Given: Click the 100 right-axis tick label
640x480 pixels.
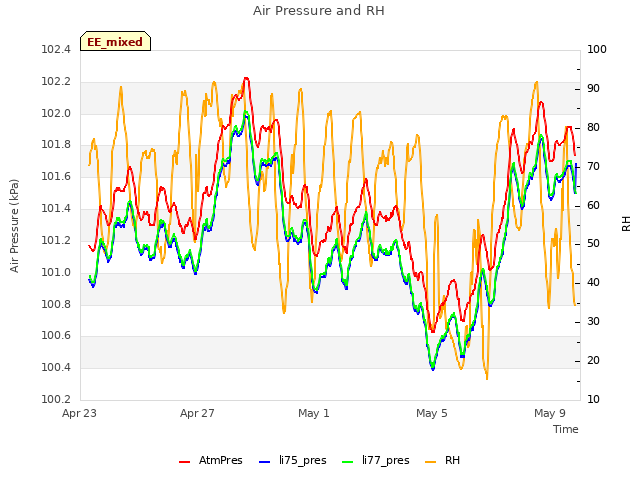Looking at the screenshot, I should coord(596,50).
